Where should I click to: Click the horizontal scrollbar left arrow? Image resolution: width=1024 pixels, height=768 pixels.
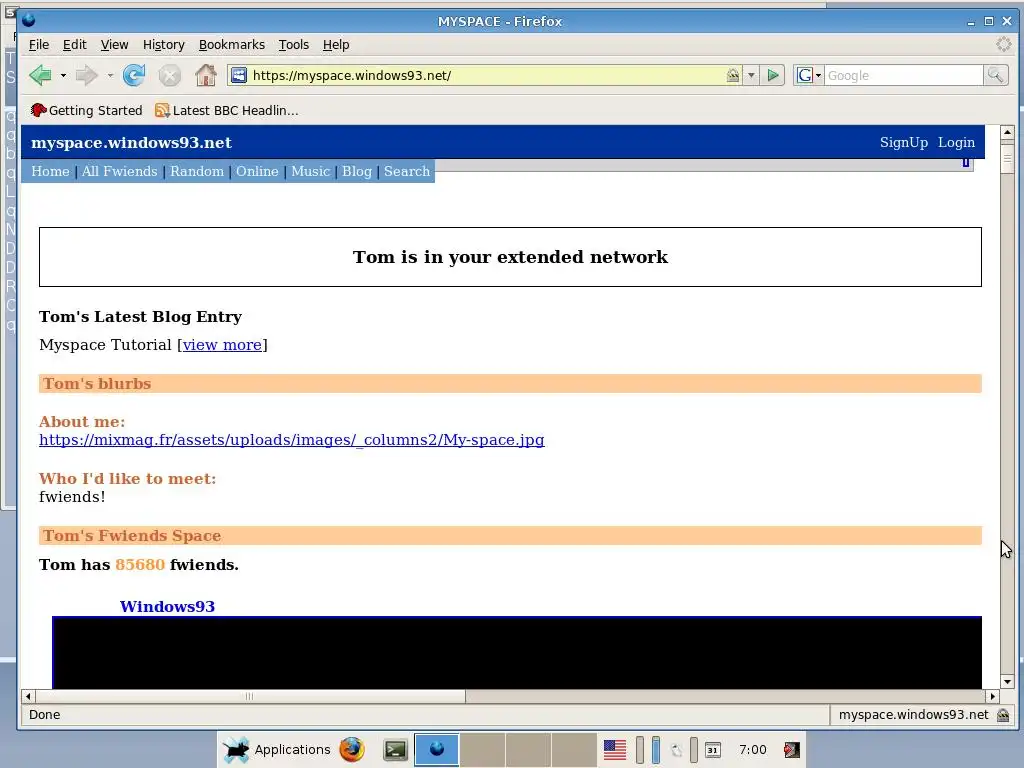click(28, 696)
